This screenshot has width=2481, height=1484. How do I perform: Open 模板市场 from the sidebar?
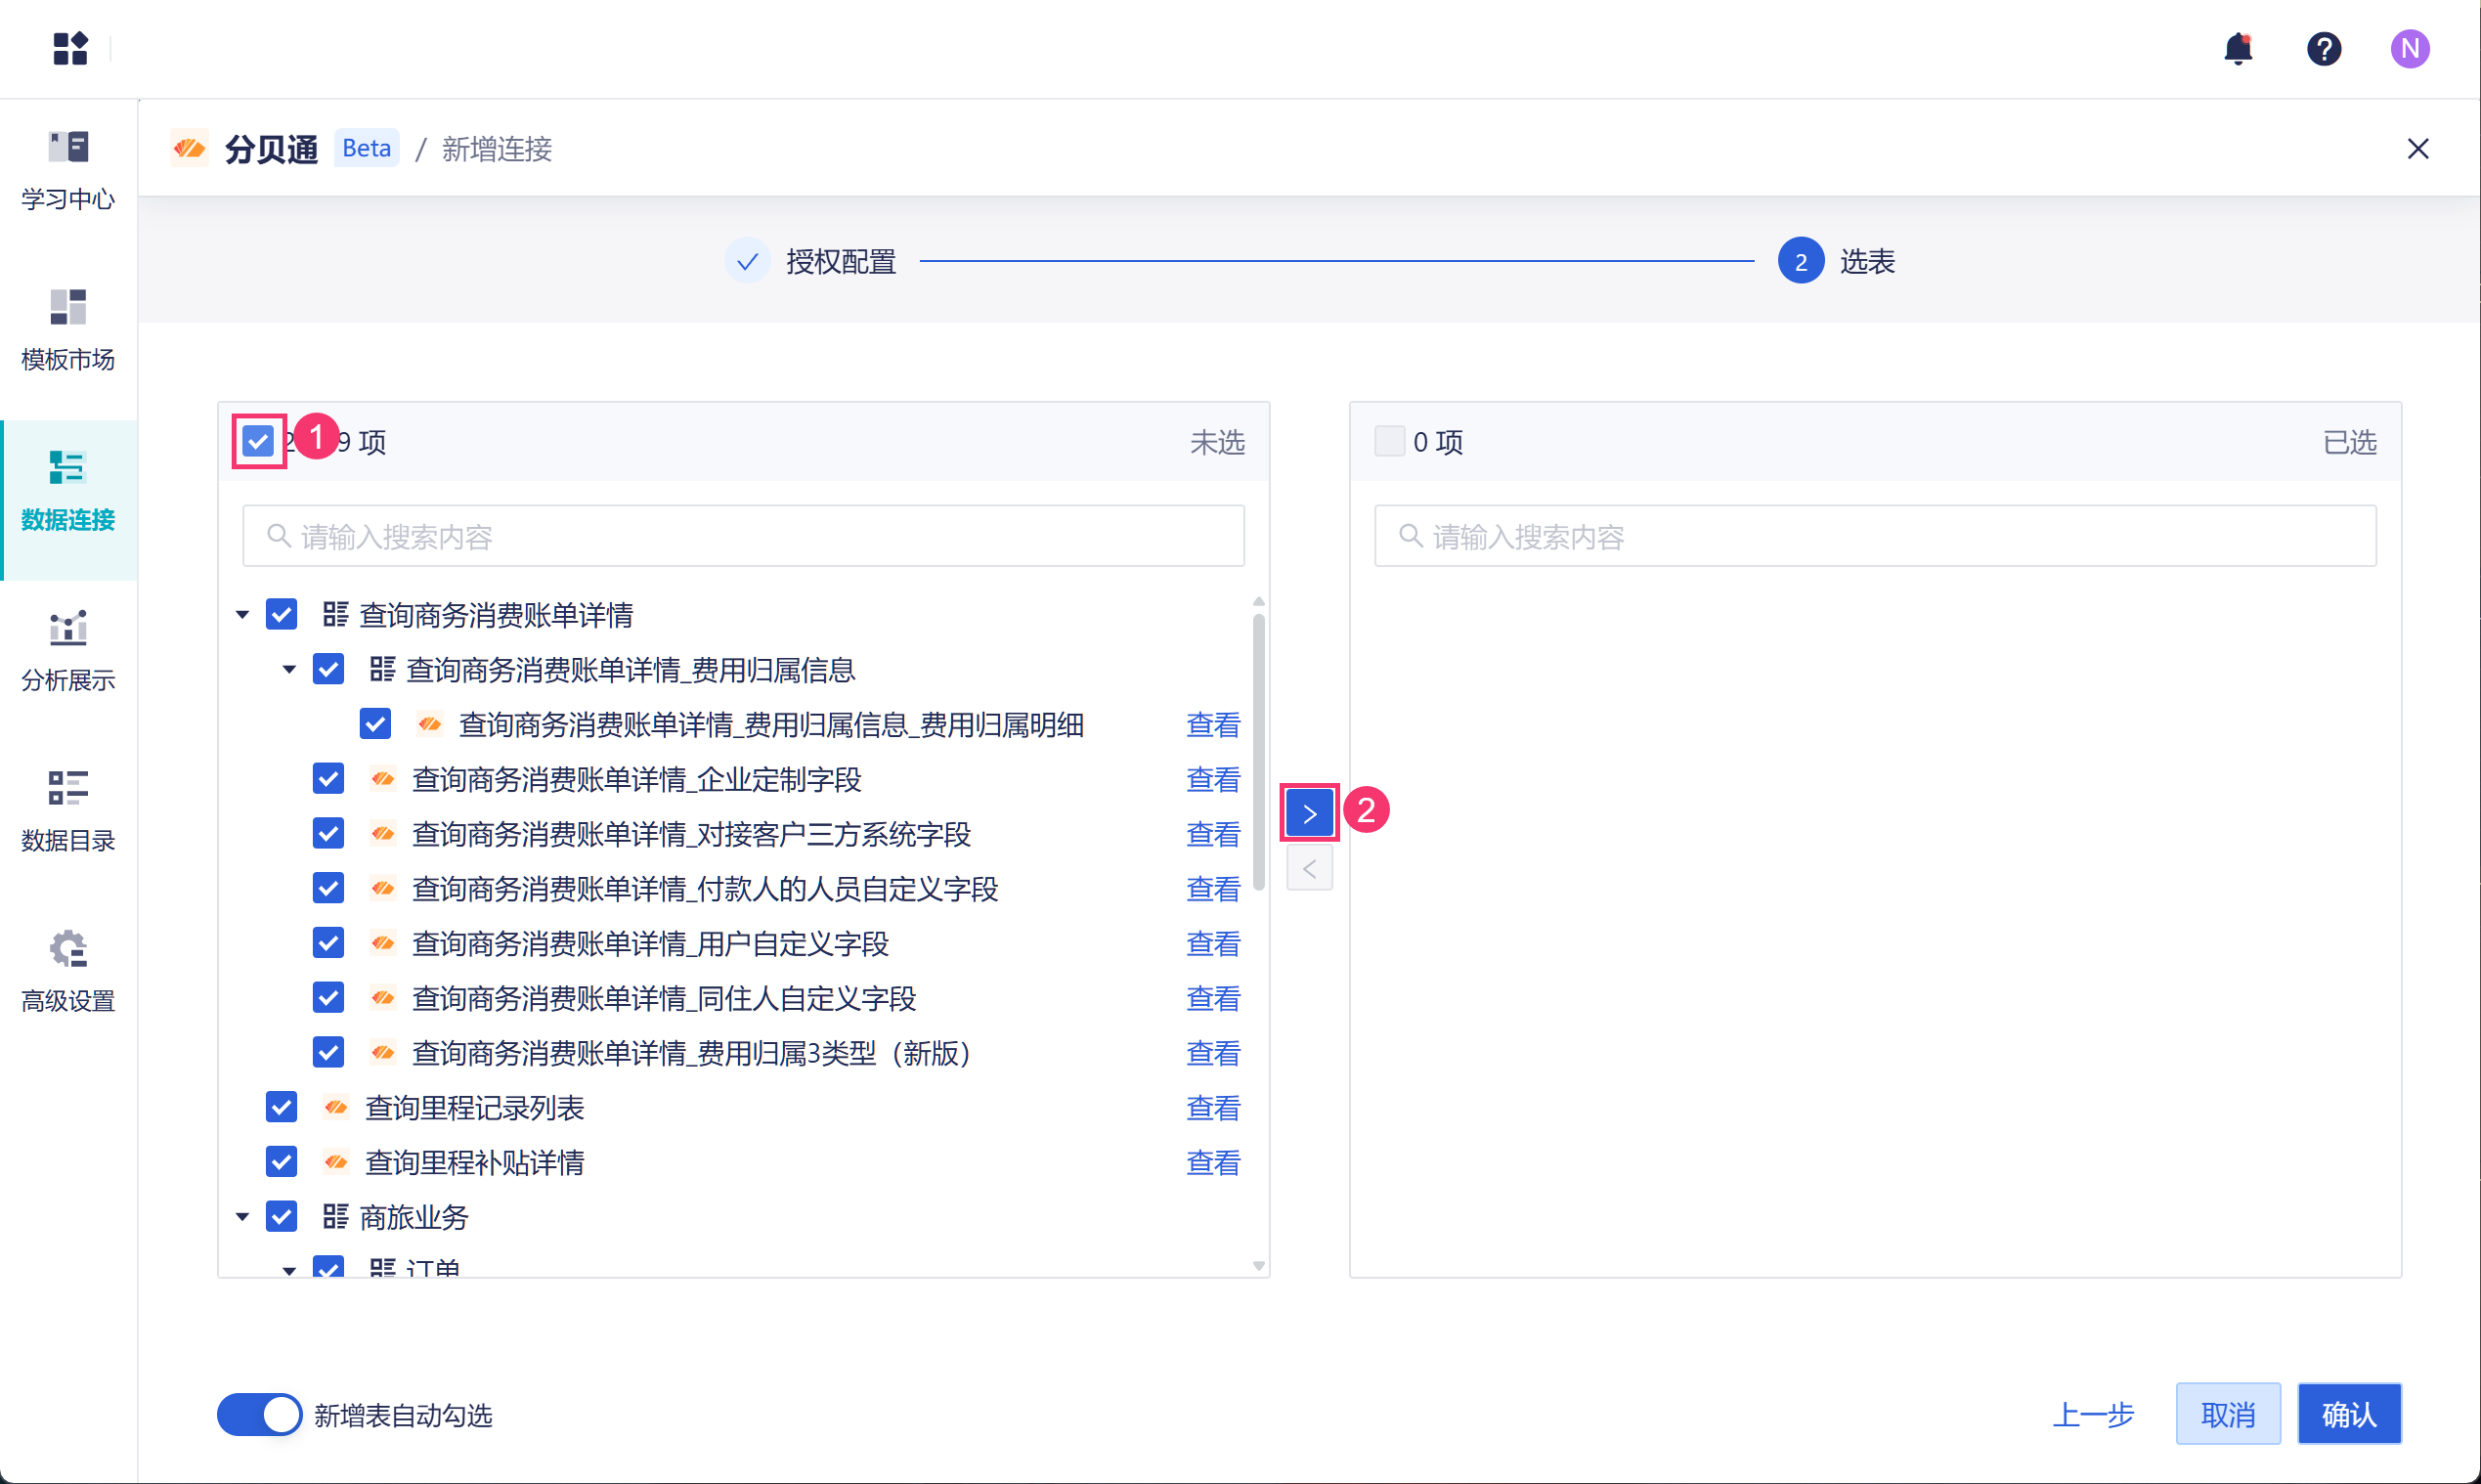pos(68,330)
